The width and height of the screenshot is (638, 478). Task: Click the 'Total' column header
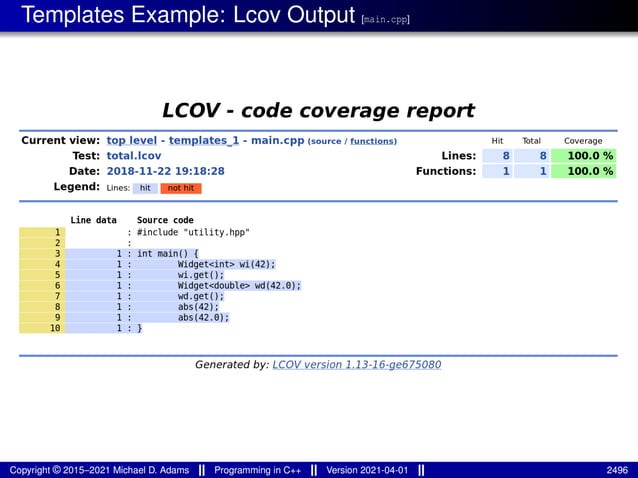point(531,141)
